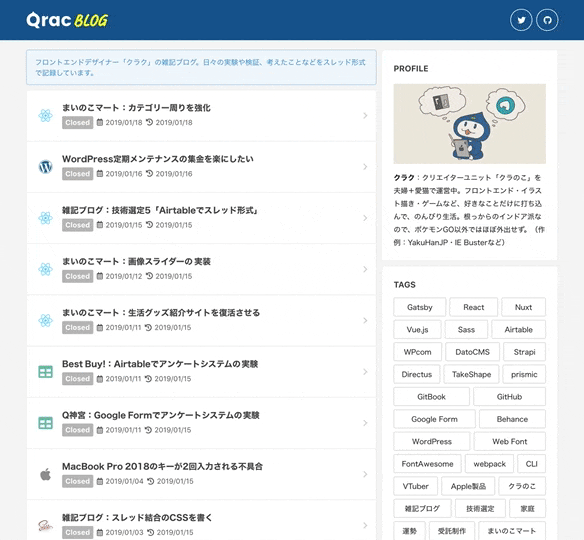Open the Twitter profile icon in header
The width and height of the screenshot is (584, 540).
tap(521, 20)
